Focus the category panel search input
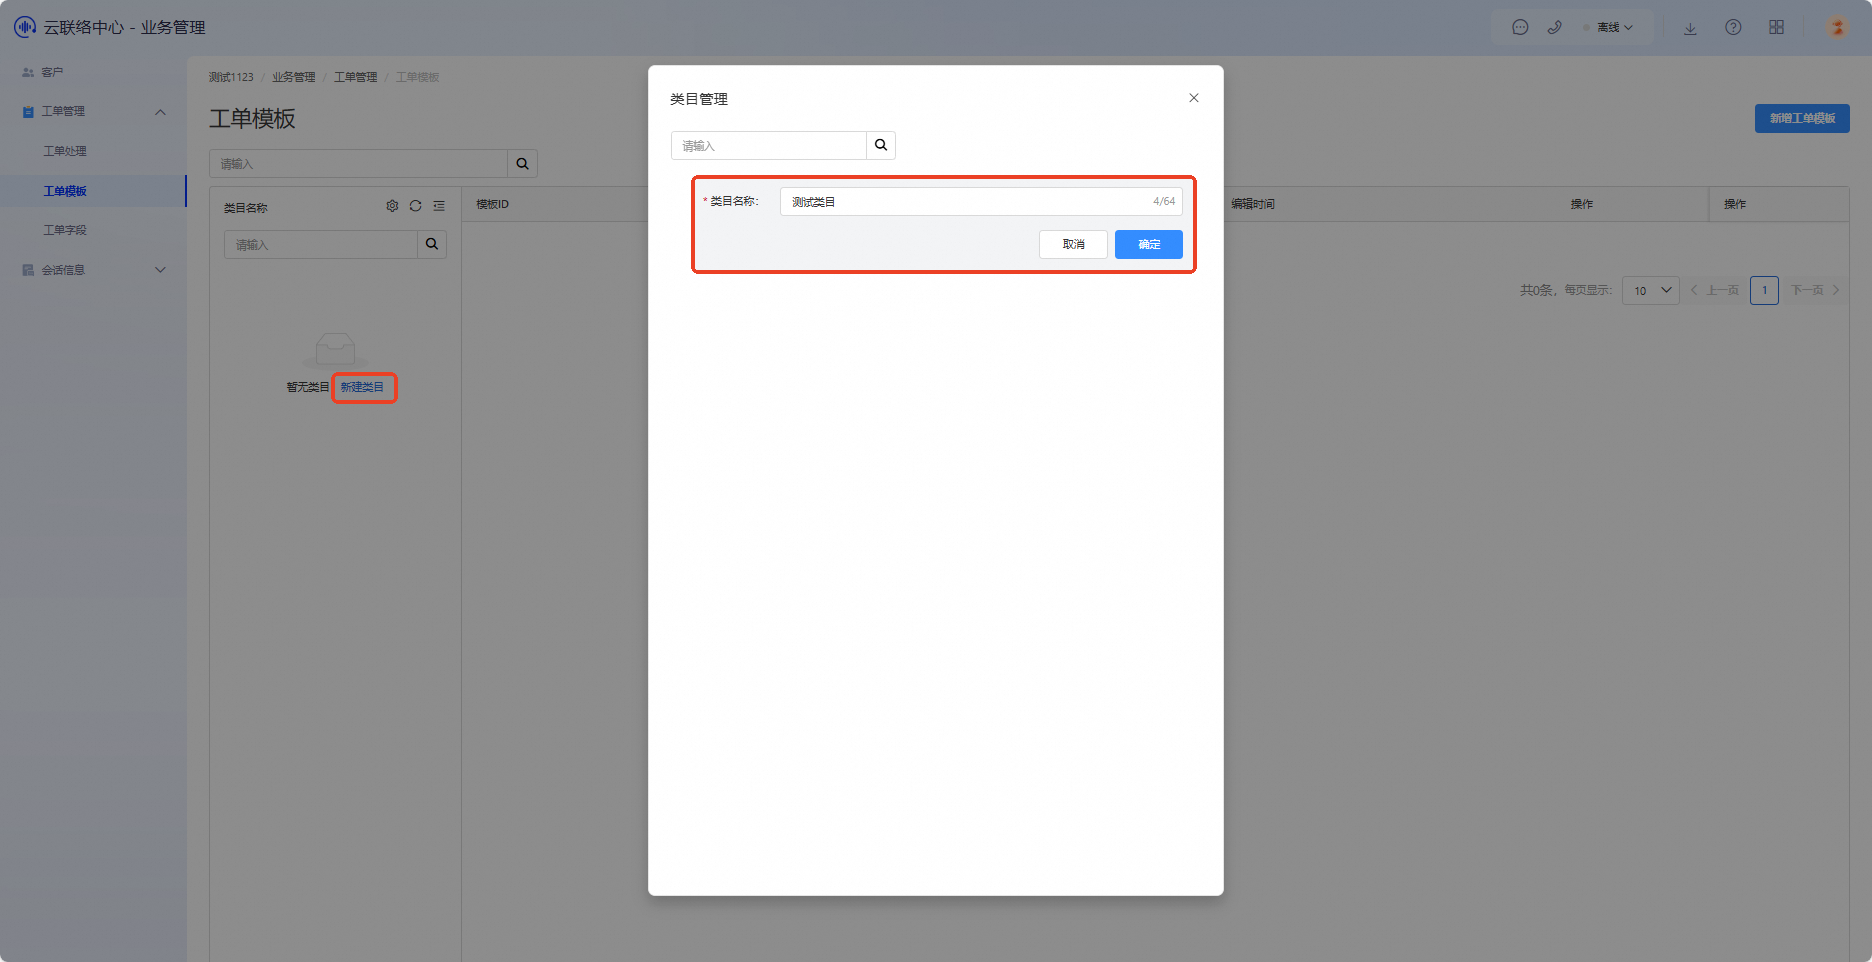 click(320, 245)
